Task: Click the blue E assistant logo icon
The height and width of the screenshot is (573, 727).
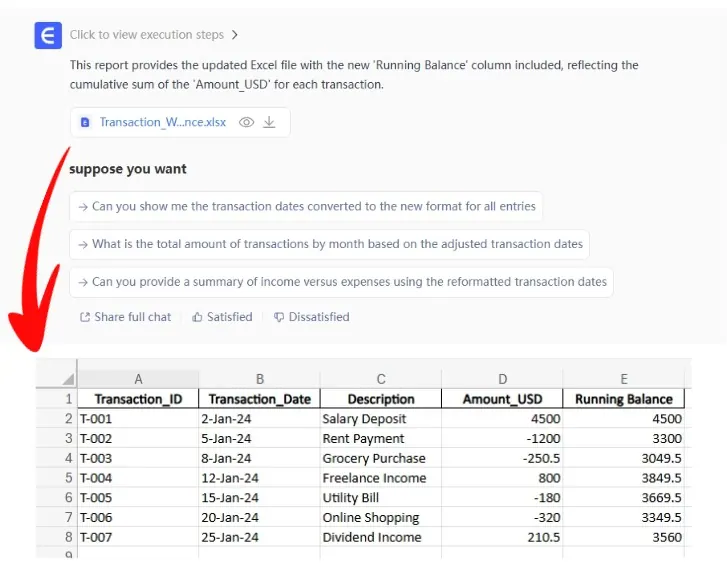Action: [47, 35]
